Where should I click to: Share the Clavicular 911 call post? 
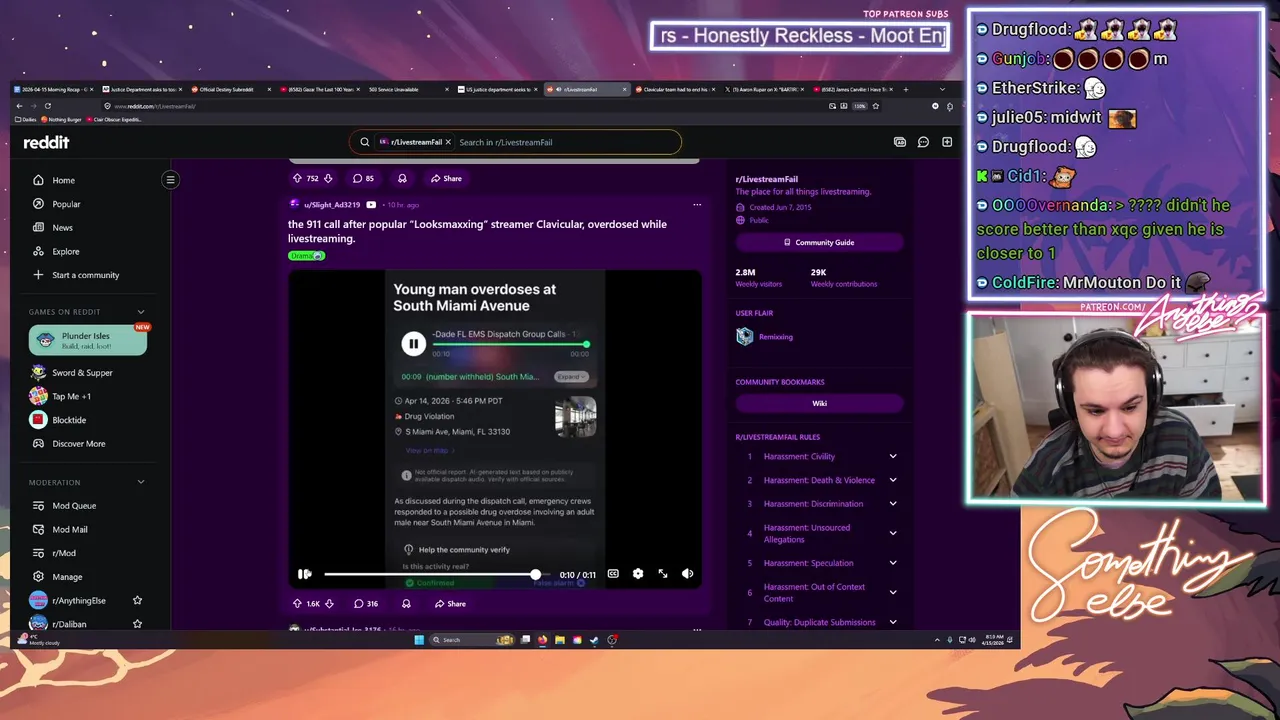click(448, 604)
